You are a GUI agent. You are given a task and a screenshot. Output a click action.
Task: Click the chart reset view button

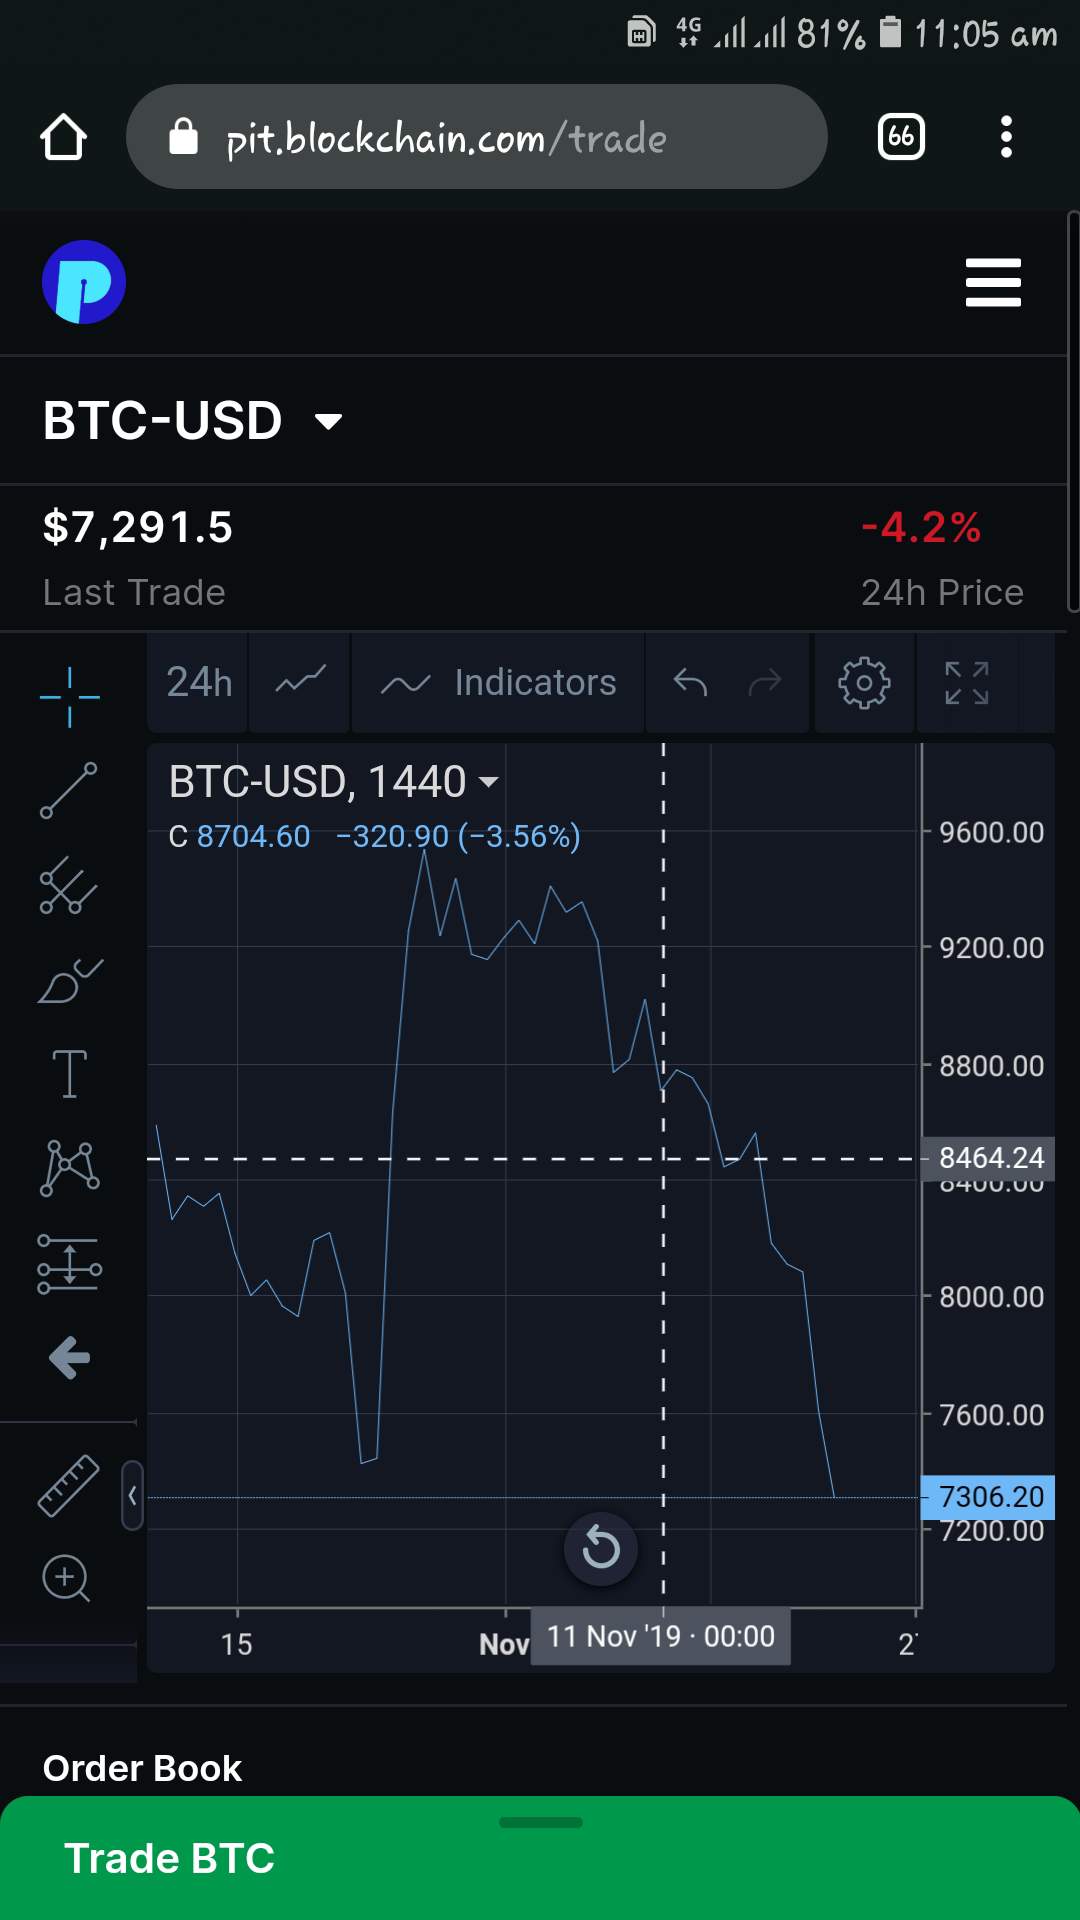pyautogui.click(x=601, y=1549)
